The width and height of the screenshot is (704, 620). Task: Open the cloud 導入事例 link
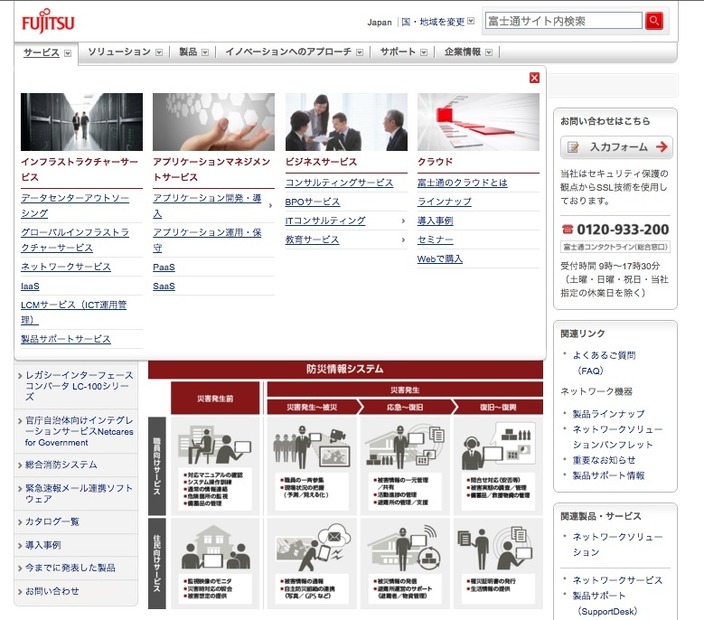[435, 221]
